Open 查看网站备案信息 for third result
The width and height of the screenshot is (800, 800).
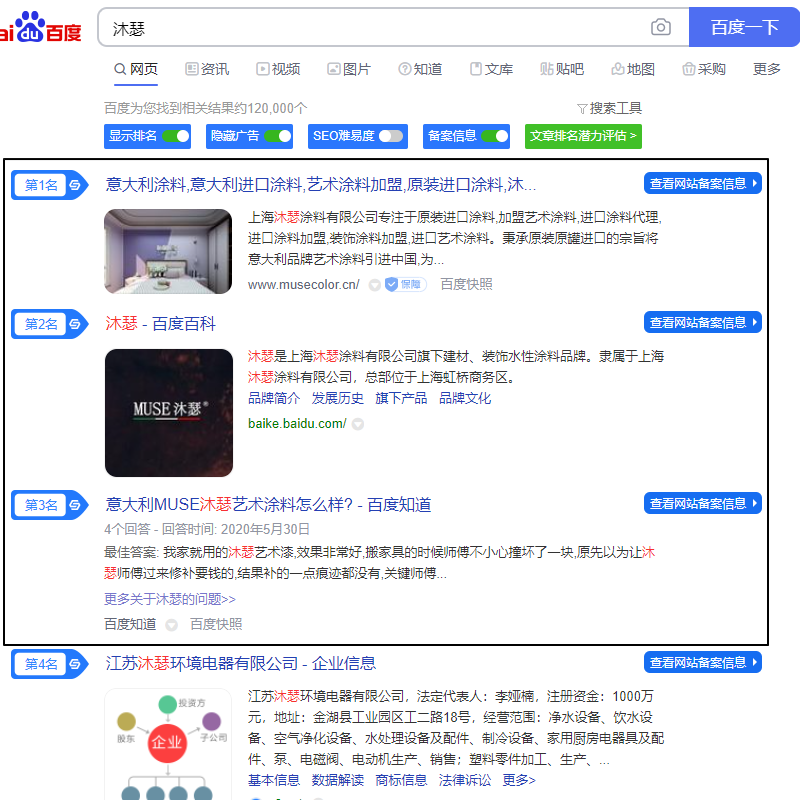703,503
